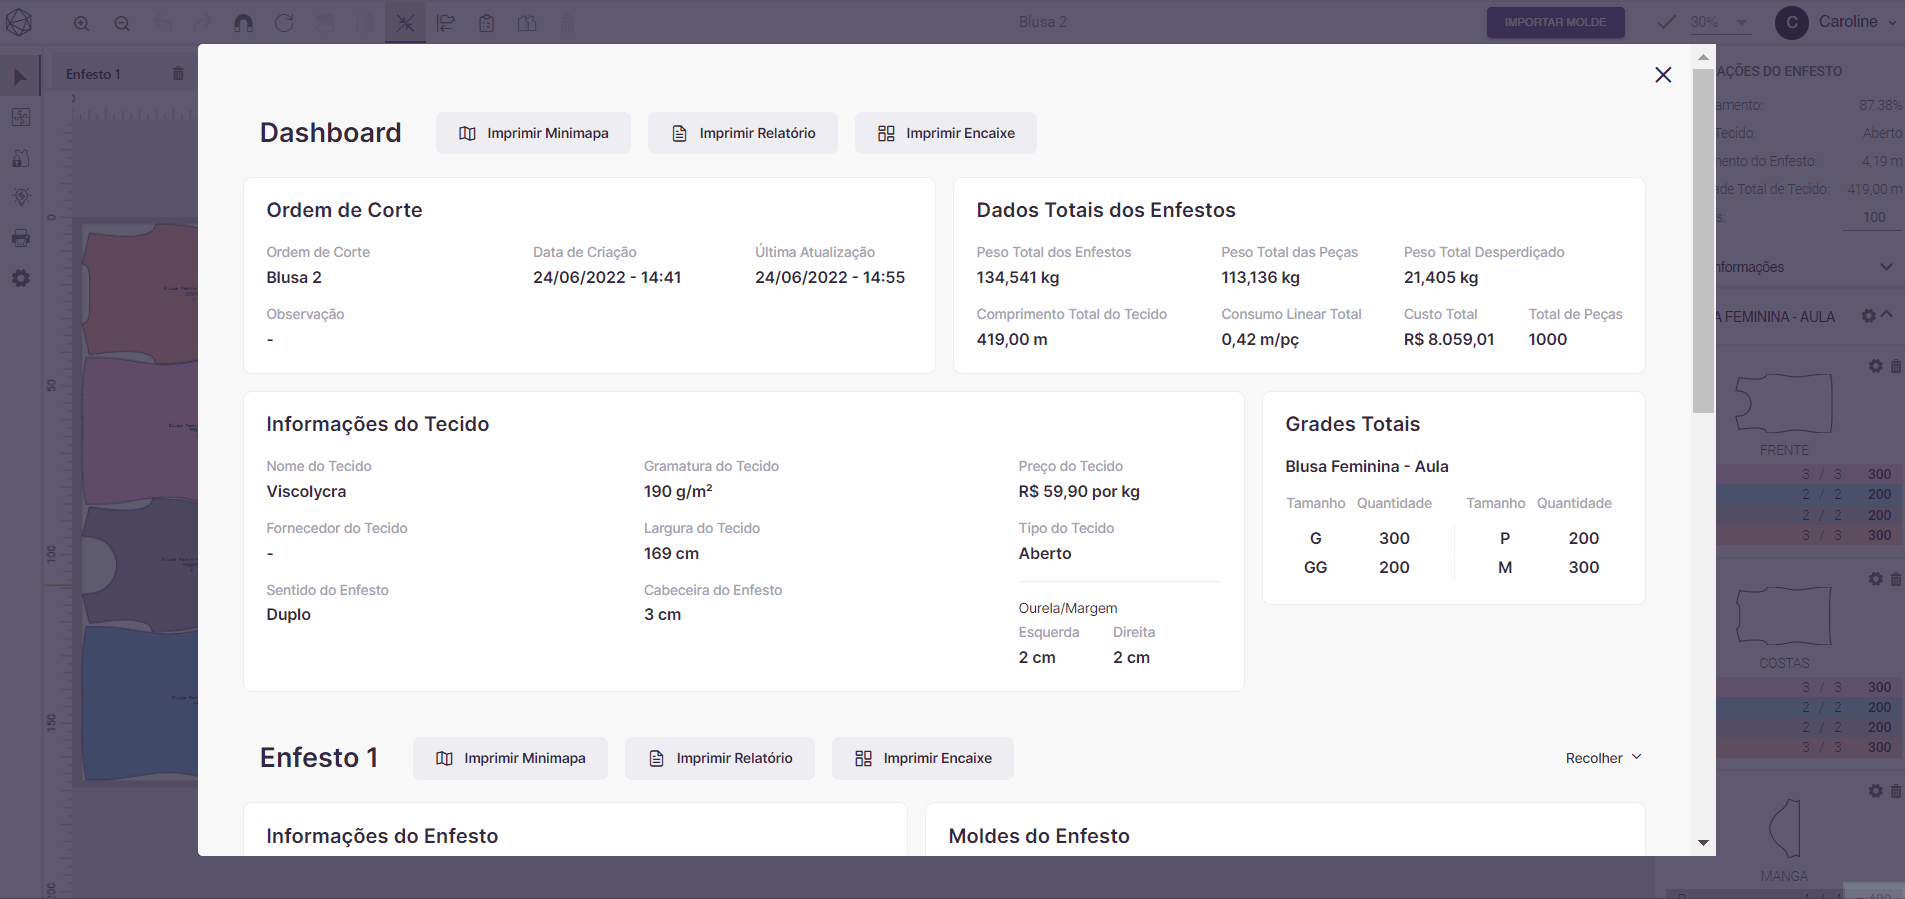Click the 'Duplo' sentido do enfesto value

[x=288, y=615]
